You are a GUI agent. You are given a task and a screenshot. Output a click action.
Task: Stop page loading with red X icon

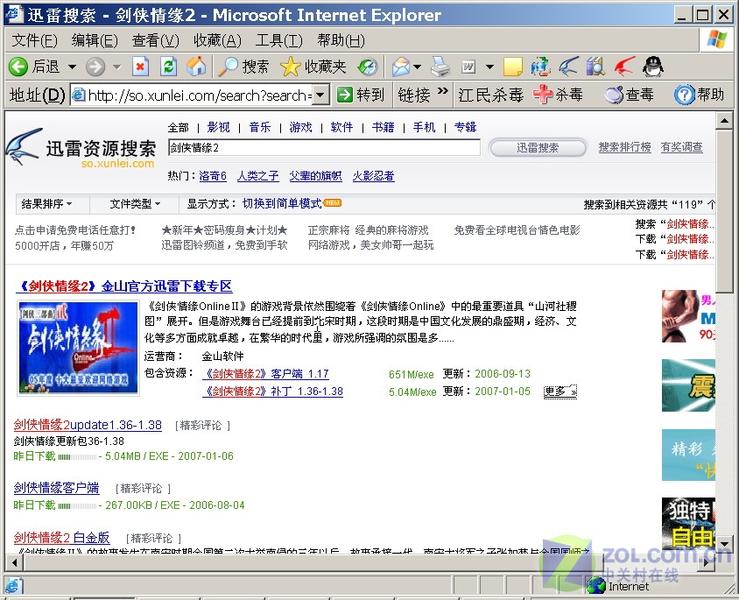[x=140, y=67]
